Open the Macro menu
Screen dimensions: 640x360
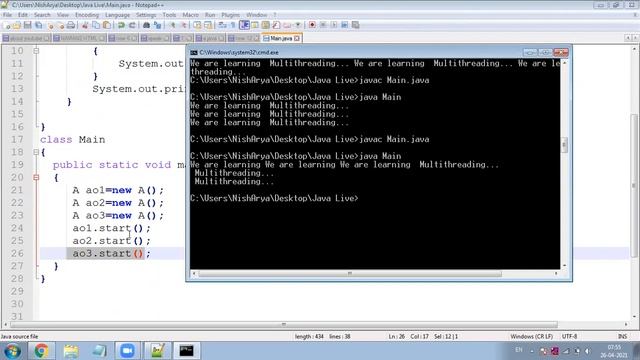coord(190,15)
